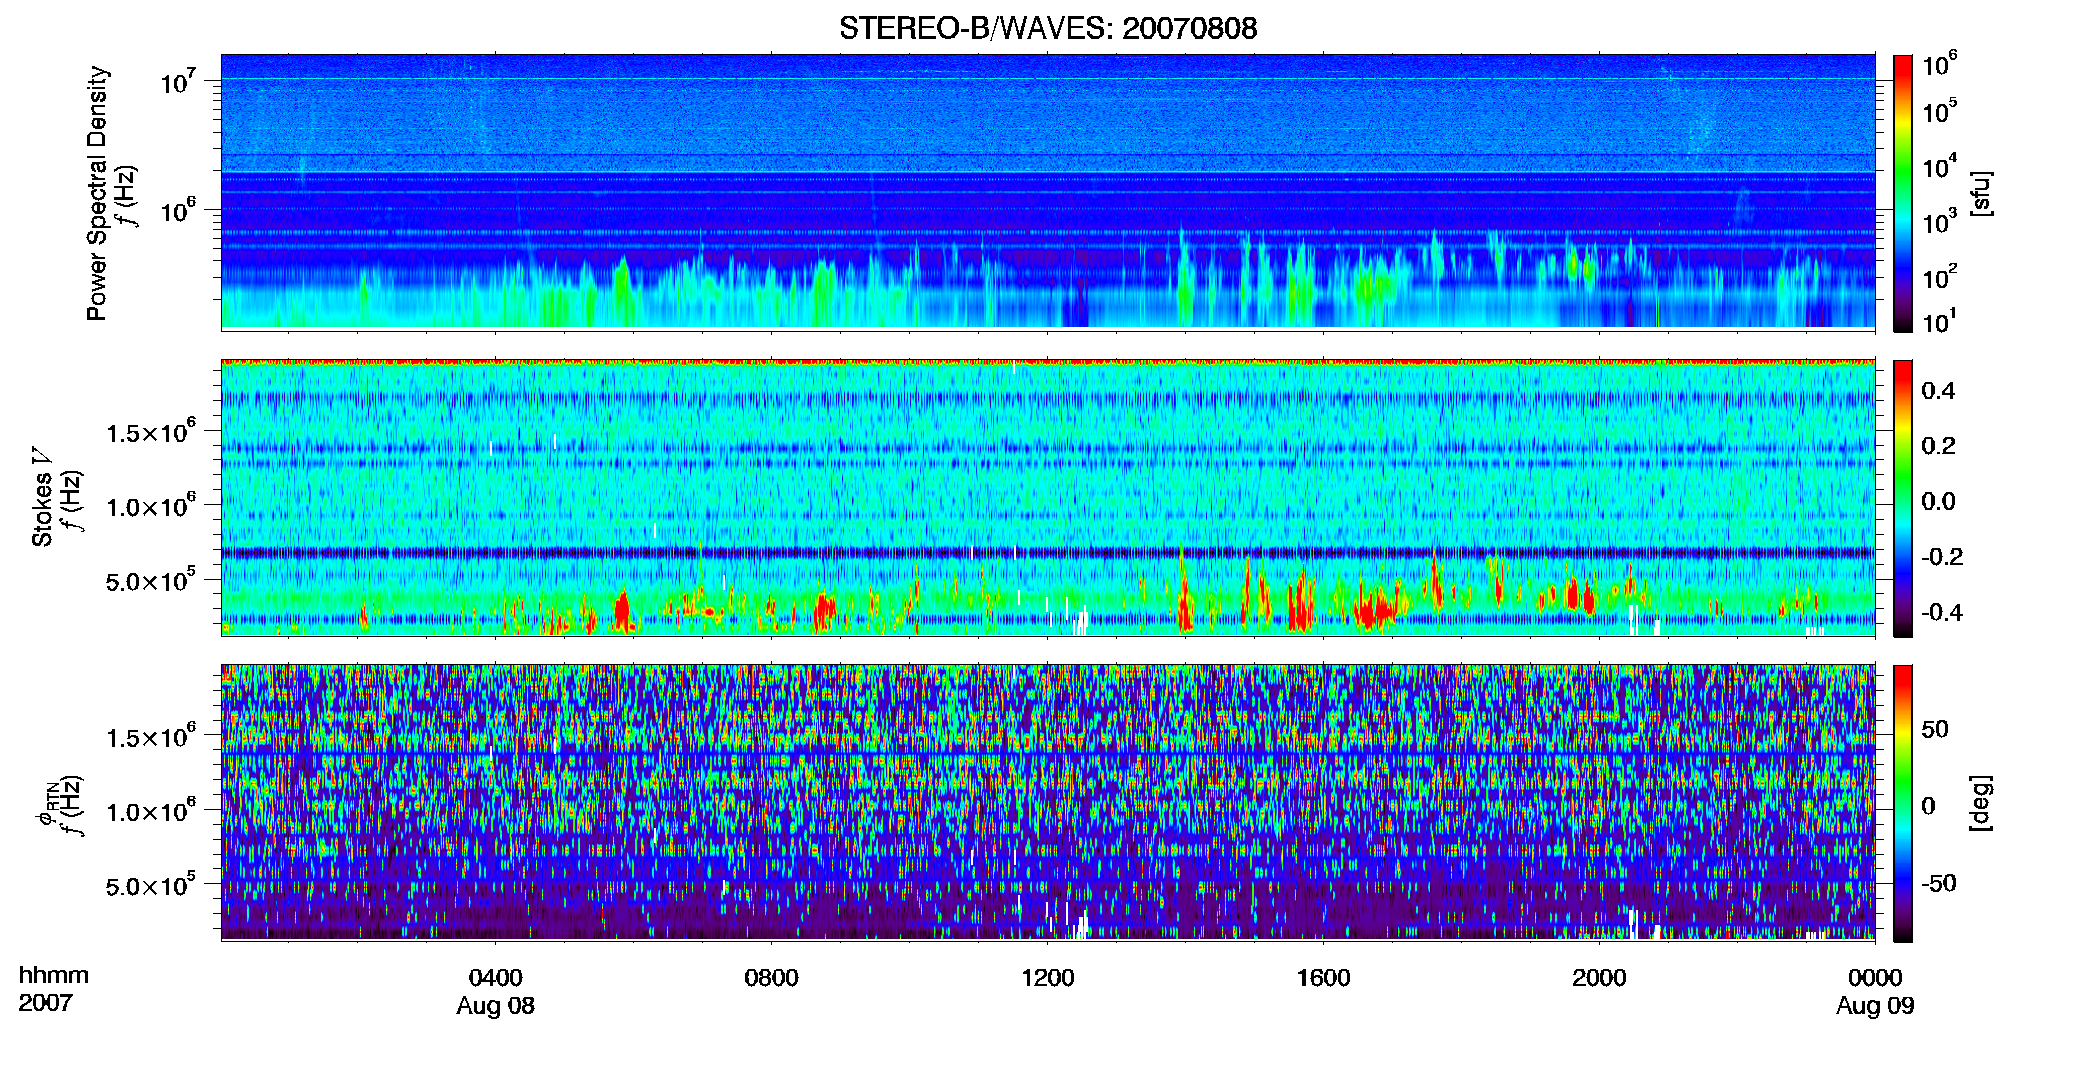
Task: Click the 1.0×10^6 tick of bottom panel
Action: pos(151,811)
